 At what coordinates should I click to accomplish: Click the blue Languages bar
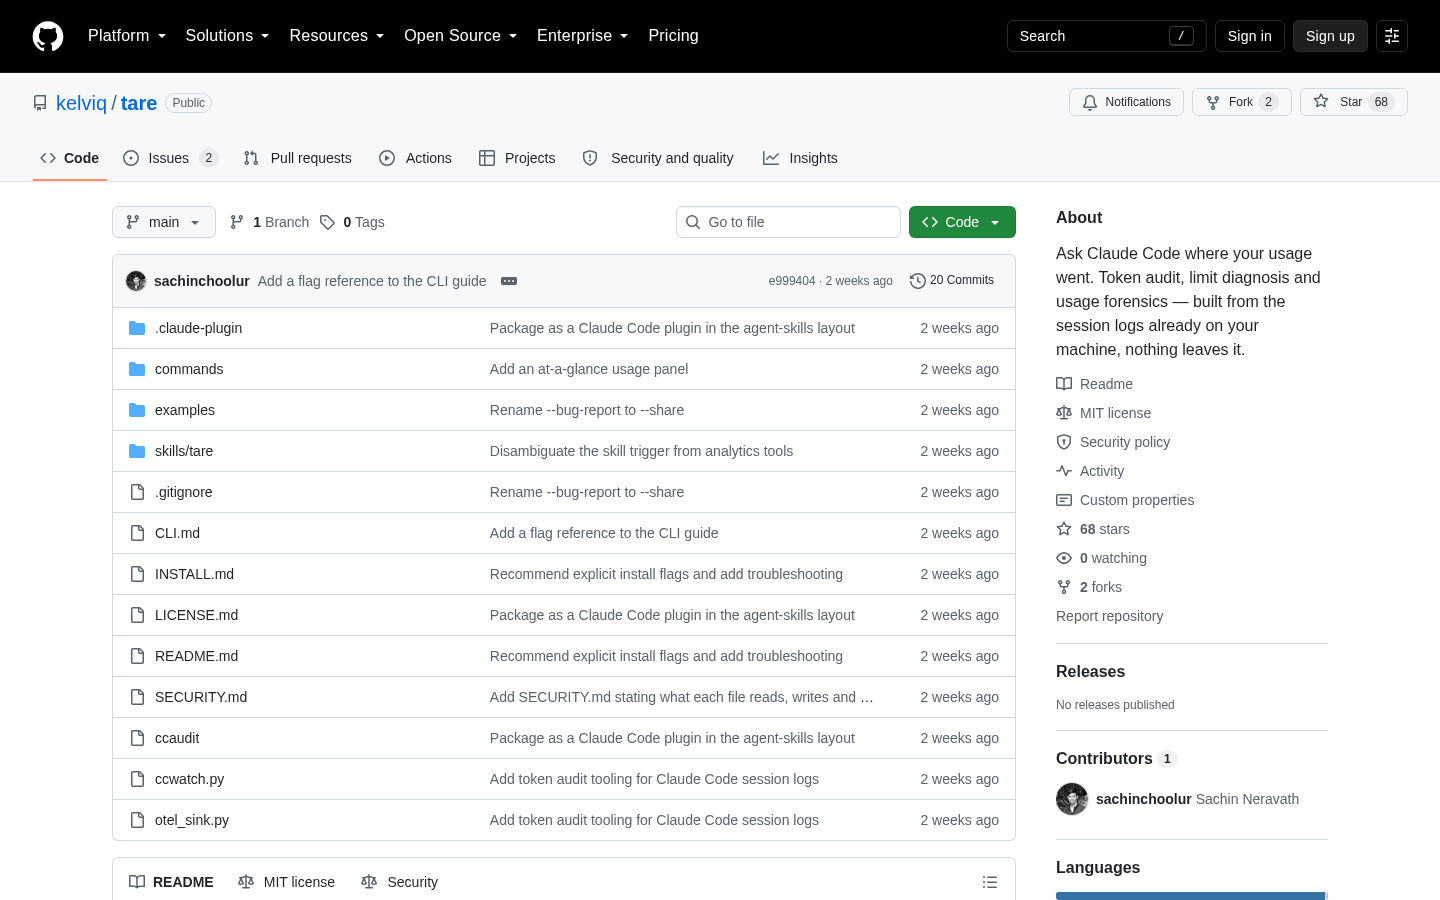[x=1190, y=896]
